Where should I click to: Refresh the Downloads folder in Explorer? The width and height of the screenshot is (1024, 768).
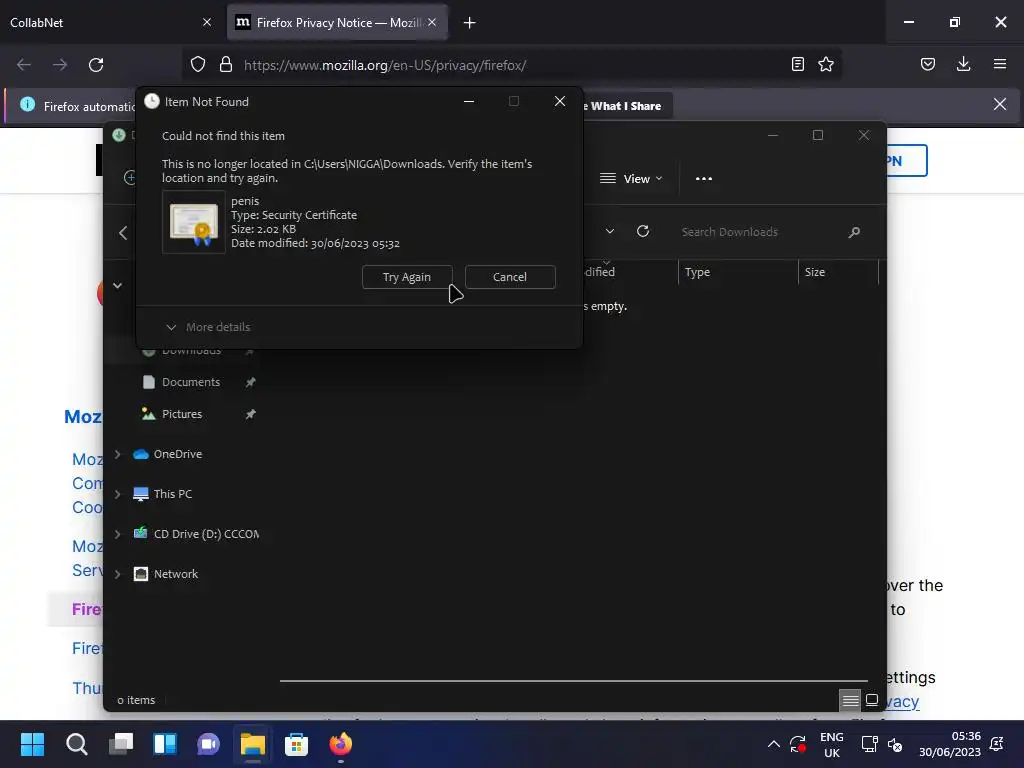pyautogui.click(x=643, y=231)
